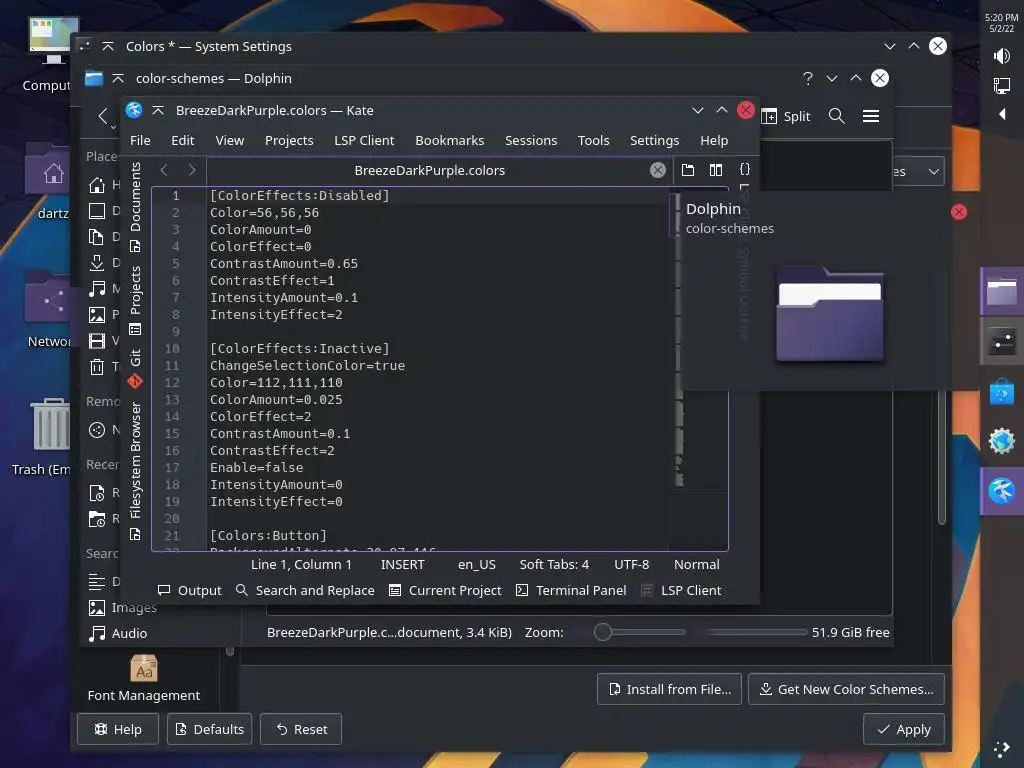1024x768 pixels.
Task: Open the Projects side panel in Kate
Action: pos(135,300)
